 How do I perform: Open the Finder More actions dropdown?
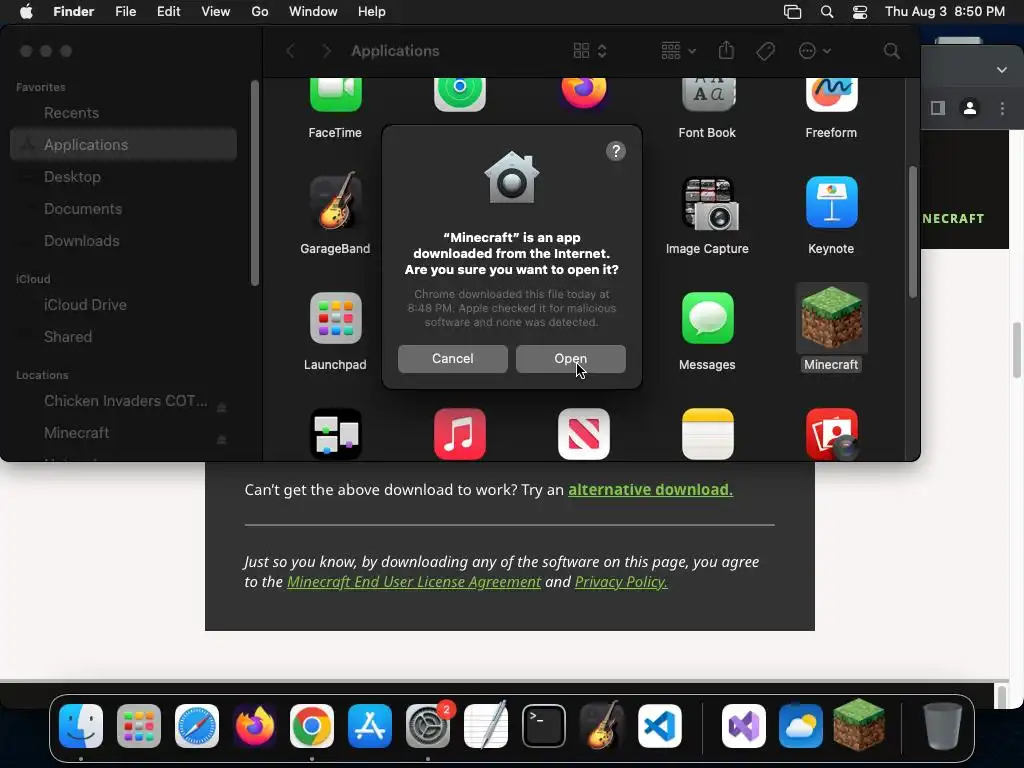tap(814, 51)
